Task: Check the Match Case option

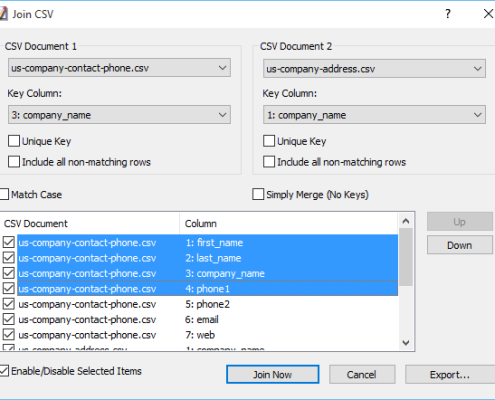Action: coord(4,194)
